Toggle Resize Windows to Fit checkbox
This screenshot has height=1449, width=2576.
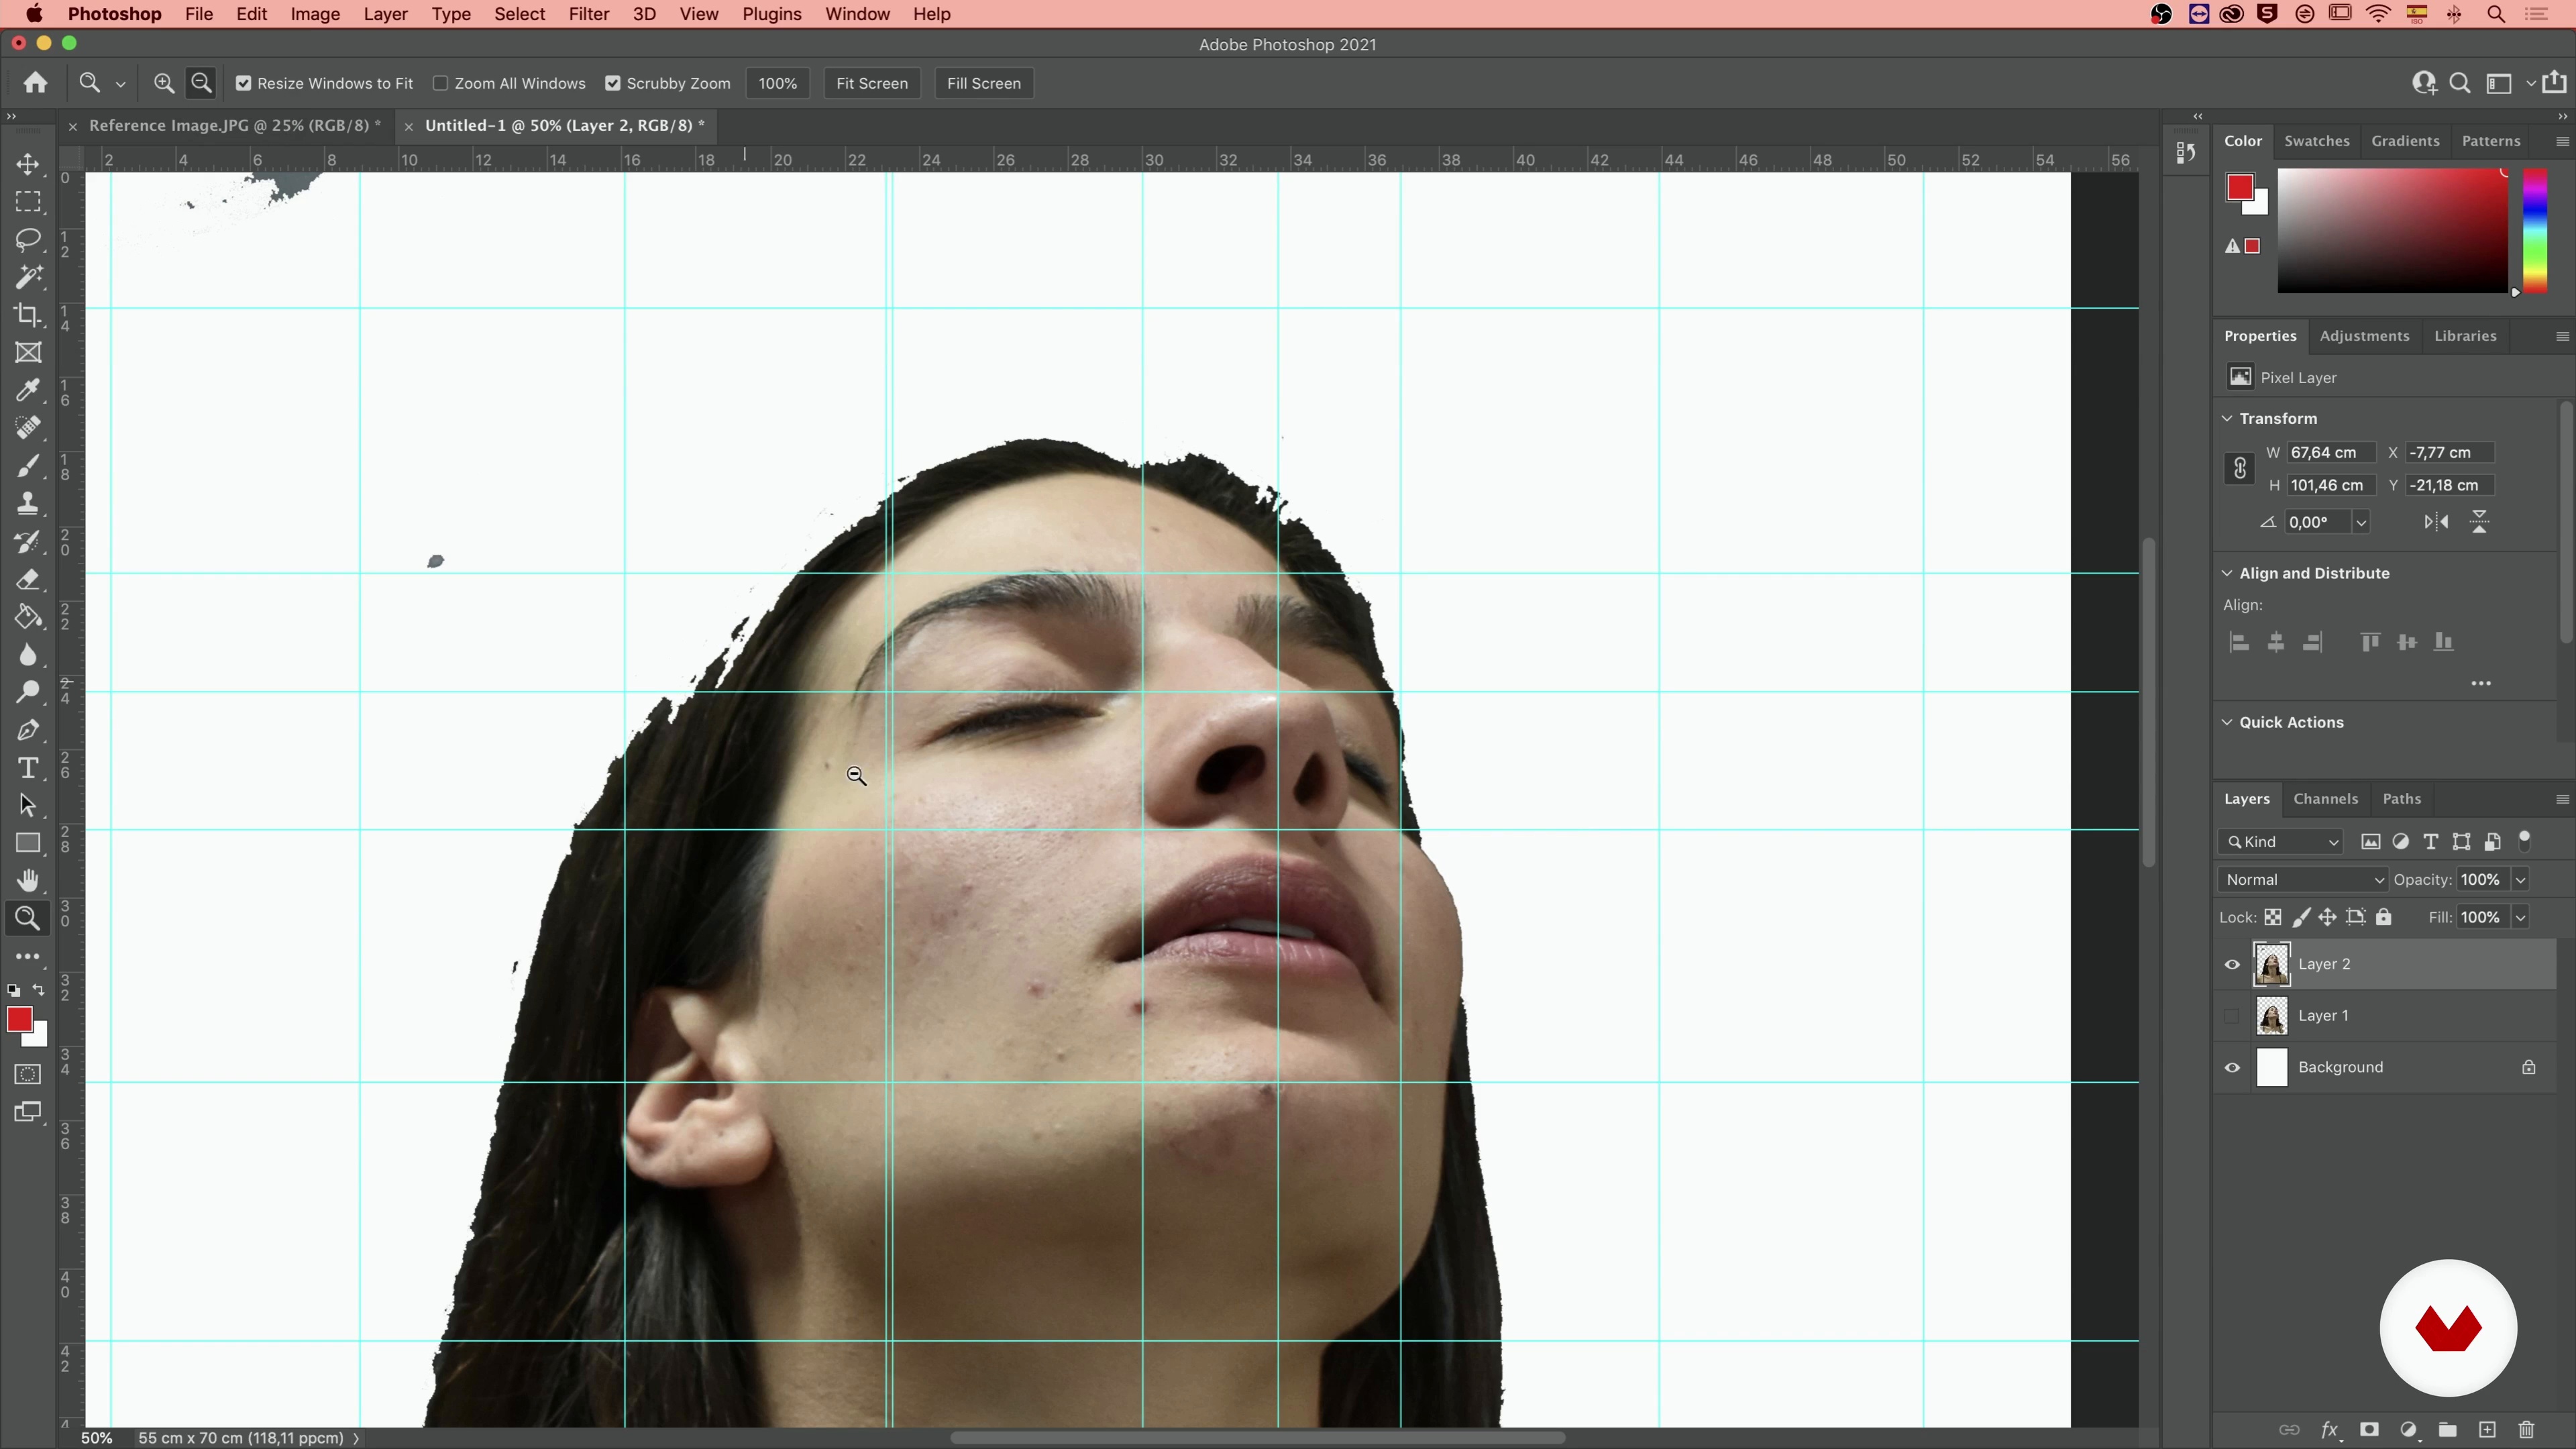[x=244, y=84]
